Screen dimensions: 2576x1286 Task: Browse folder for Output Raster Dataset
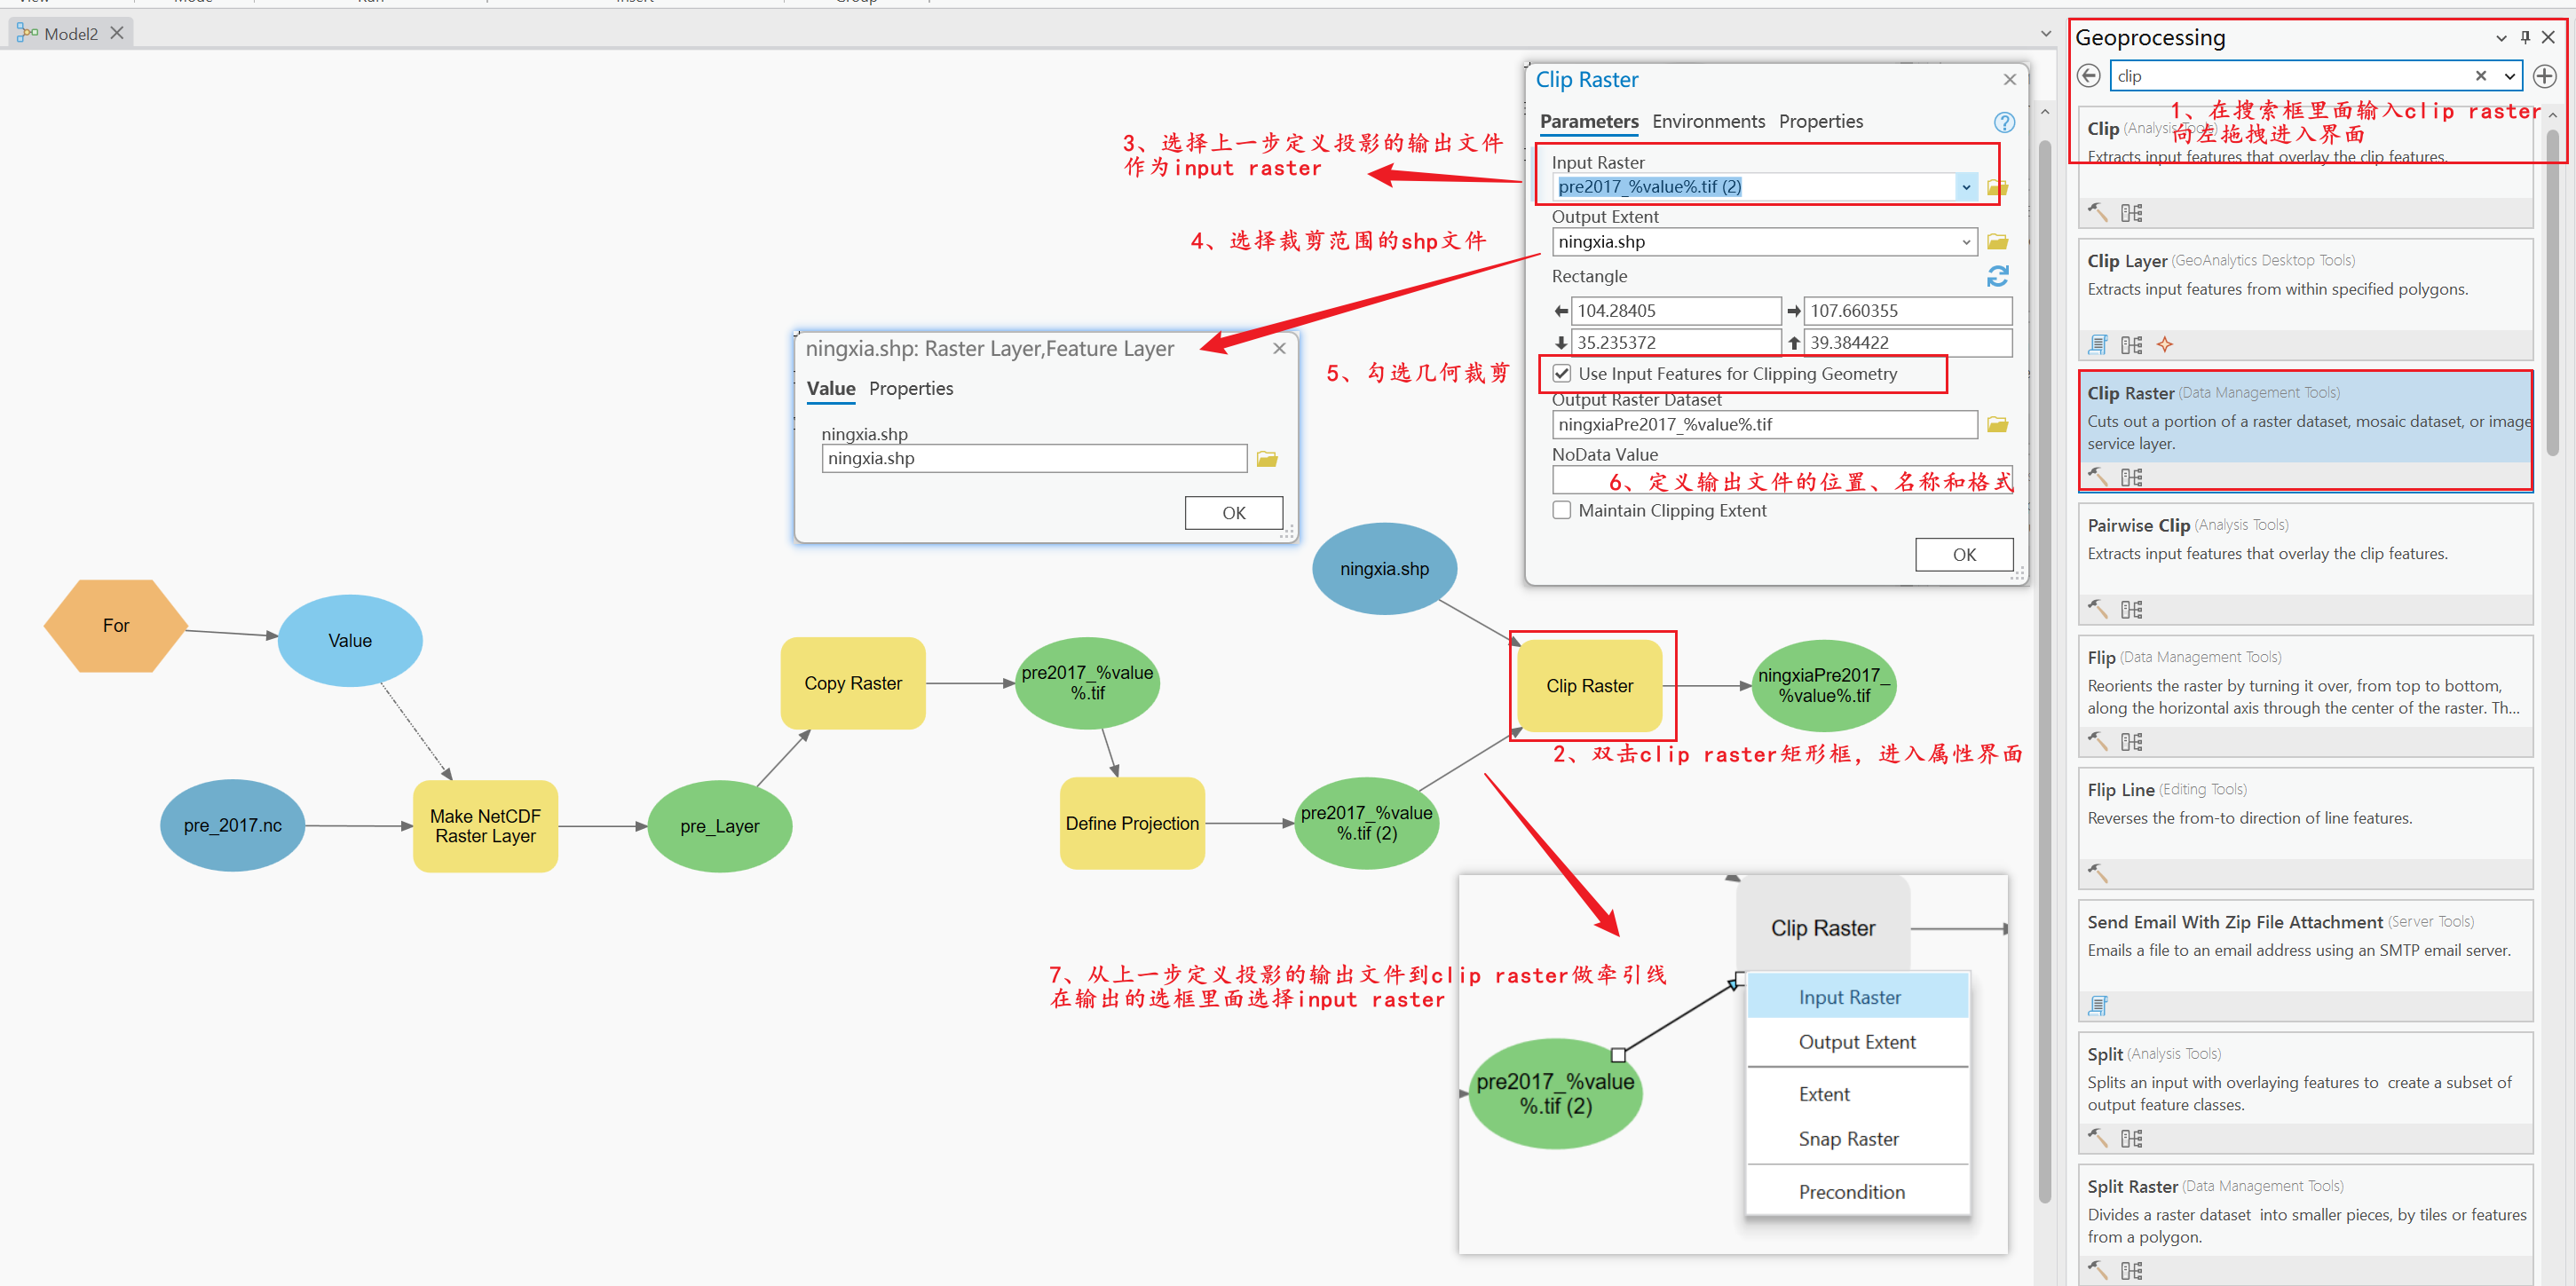pos(1997,425)
